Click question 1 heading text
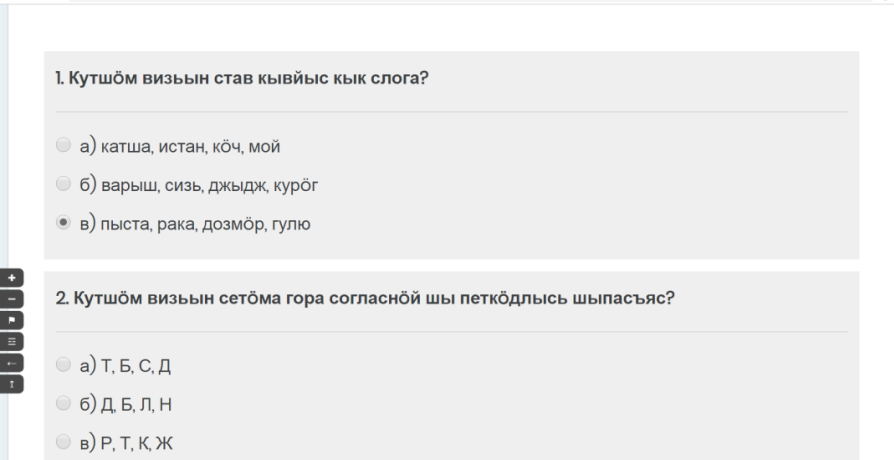Viewport: 894px width, 460px height. click(x=242, y=78)
